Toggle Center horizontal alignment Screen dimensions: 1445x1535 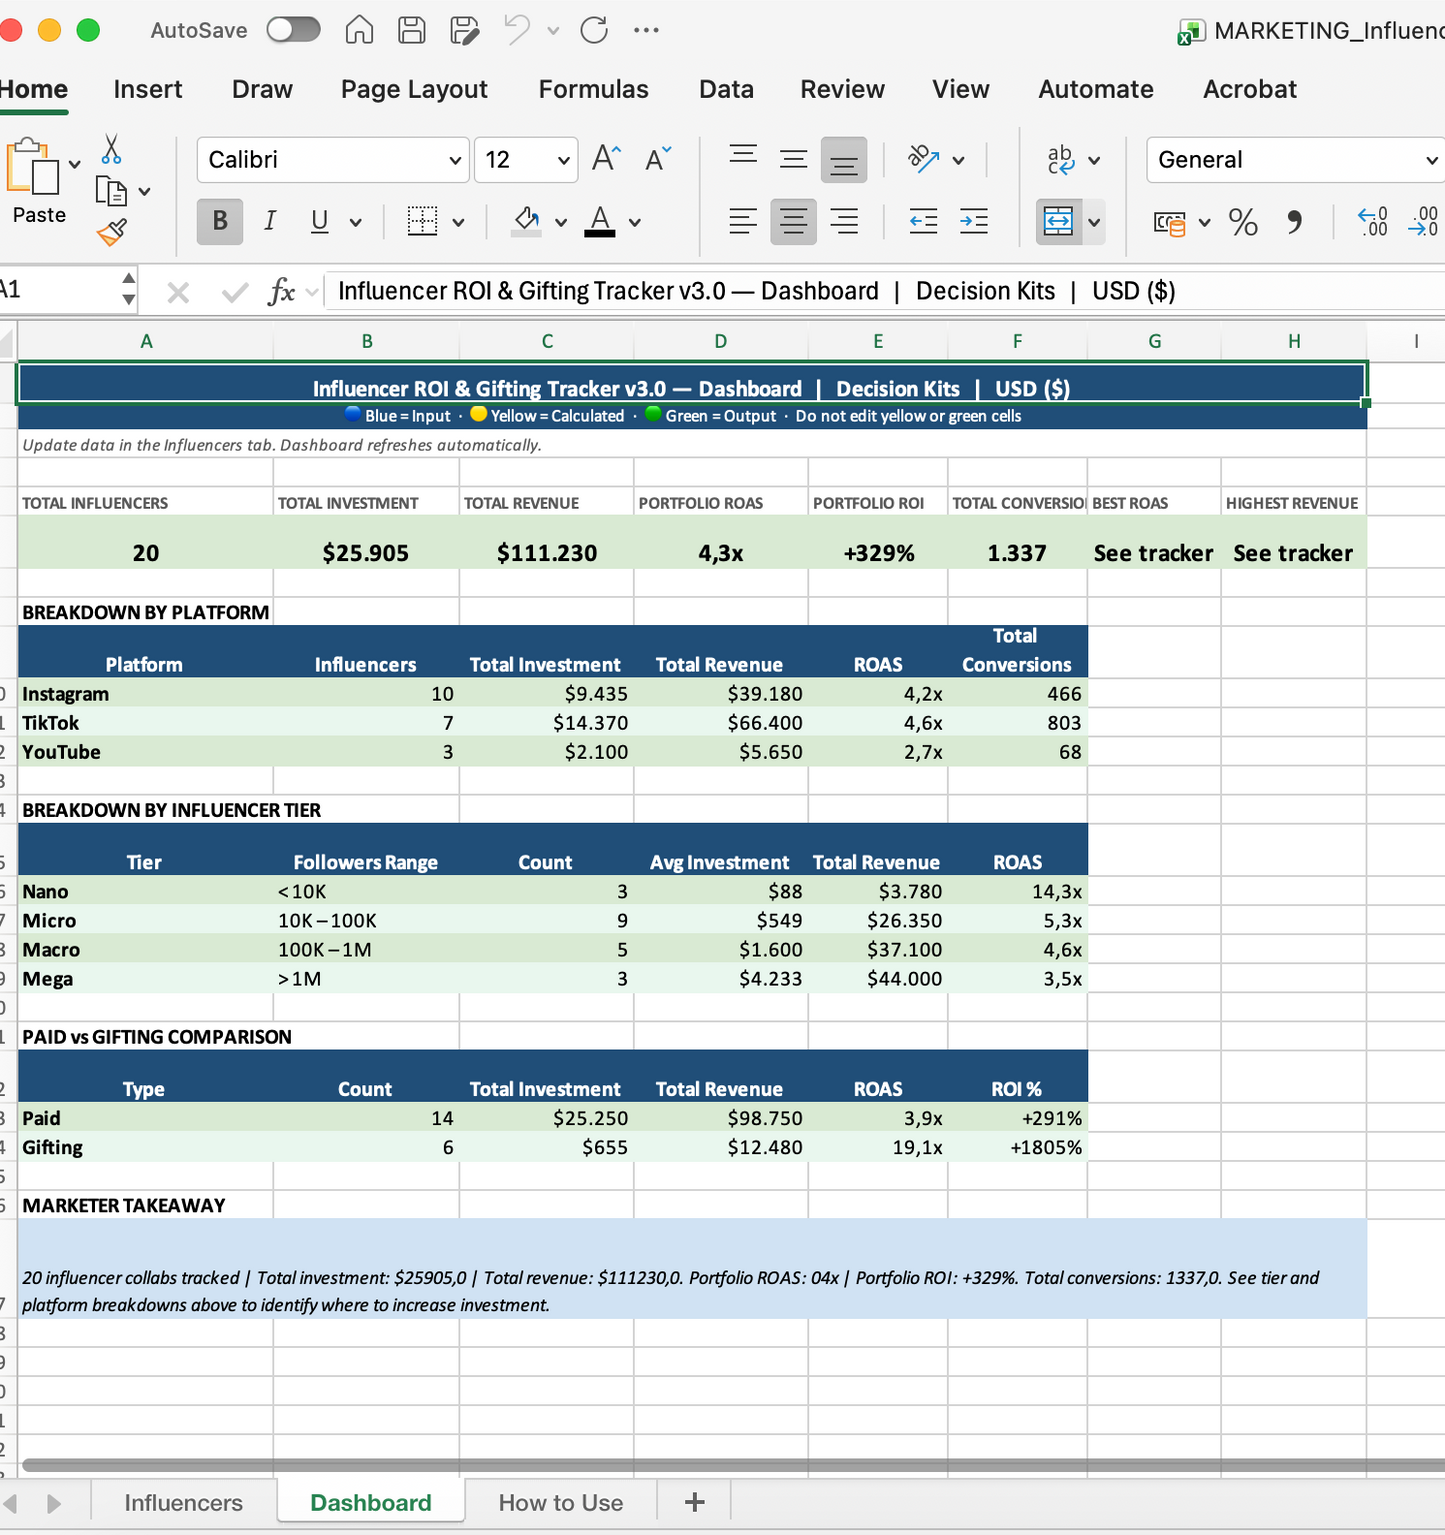tap(794, 221)
